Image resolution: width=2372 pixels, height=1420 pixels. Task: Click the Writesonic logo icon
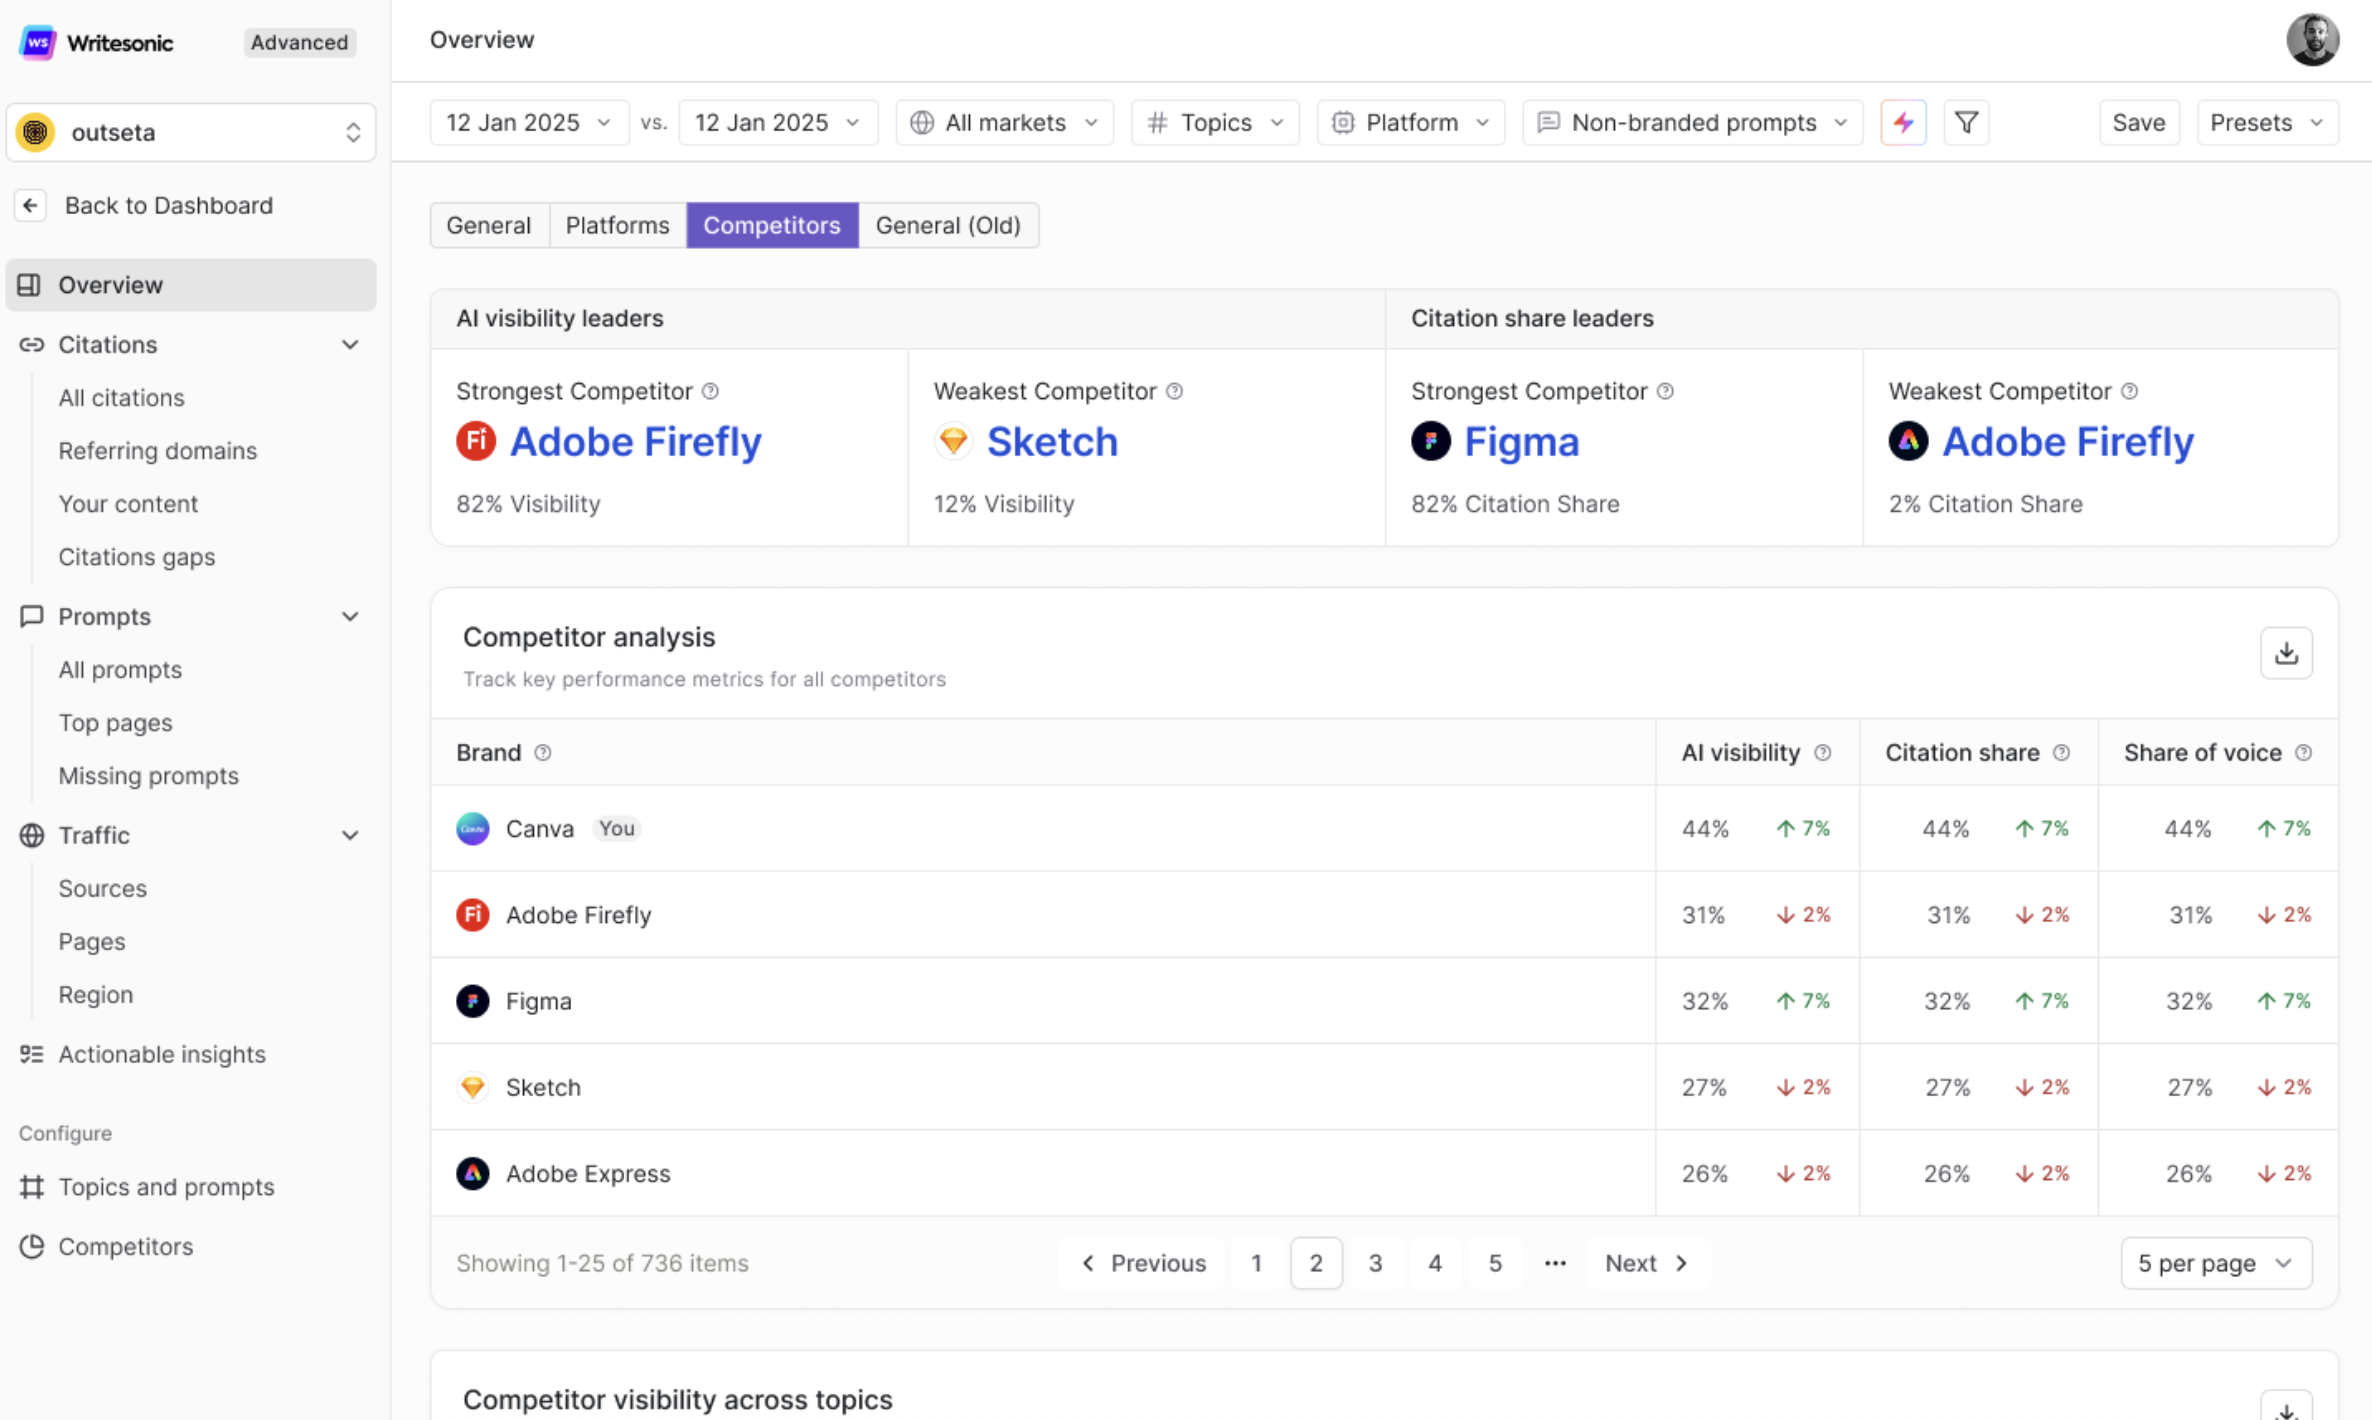pos(37,42)
